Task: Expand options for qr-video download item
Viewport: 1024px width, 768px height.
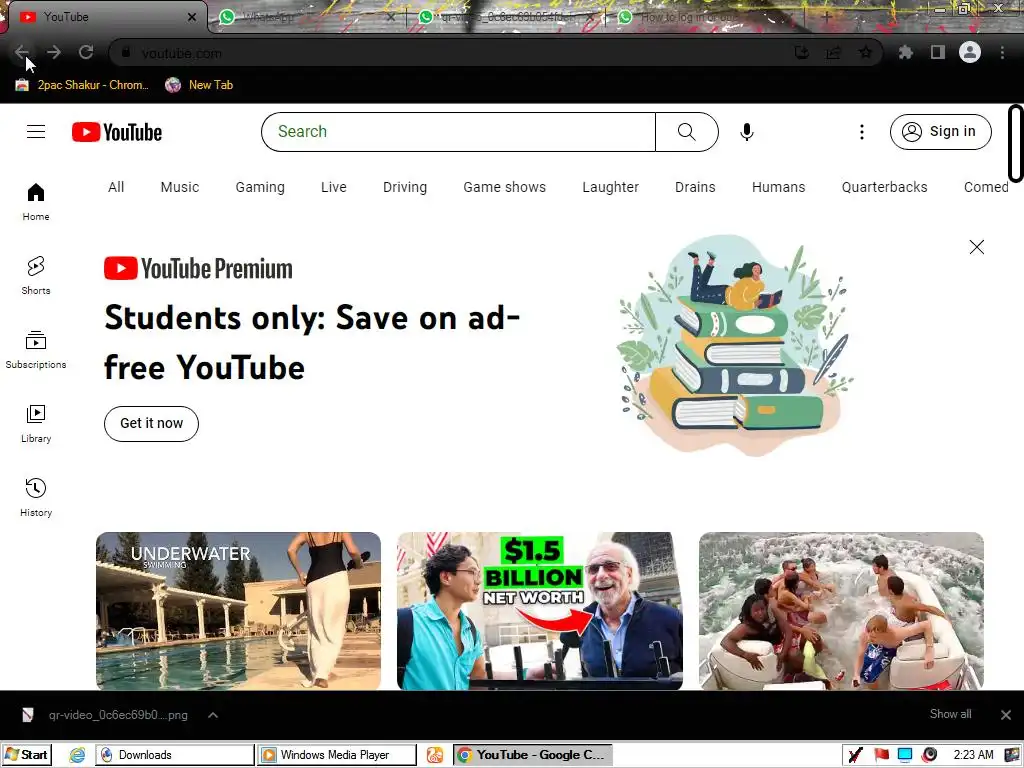Action: (x=213, y=715)
